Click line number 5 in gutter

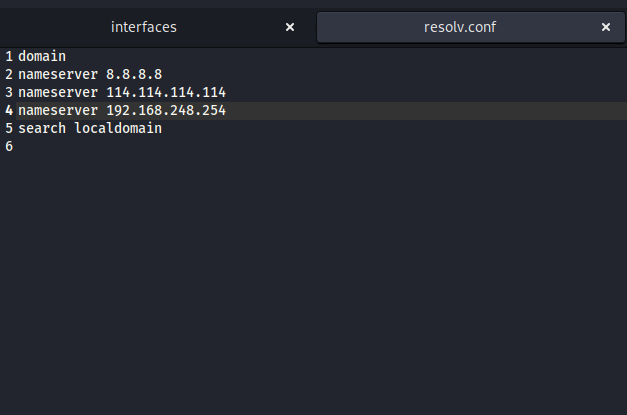pos(9,128)
